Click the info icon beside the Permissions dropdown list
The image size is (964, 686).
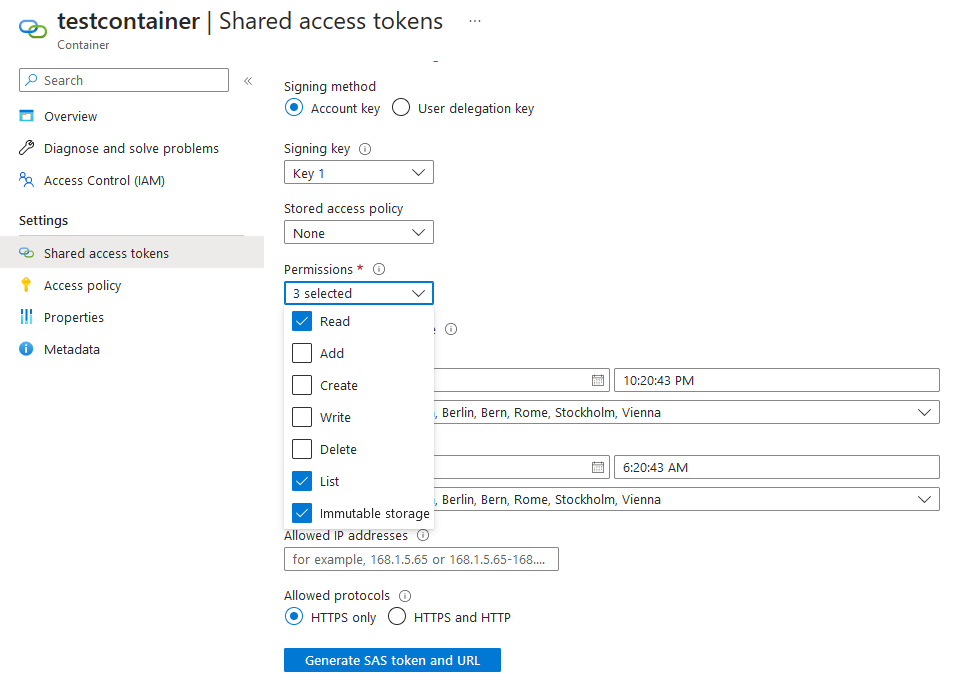click(x=451, y=329)
